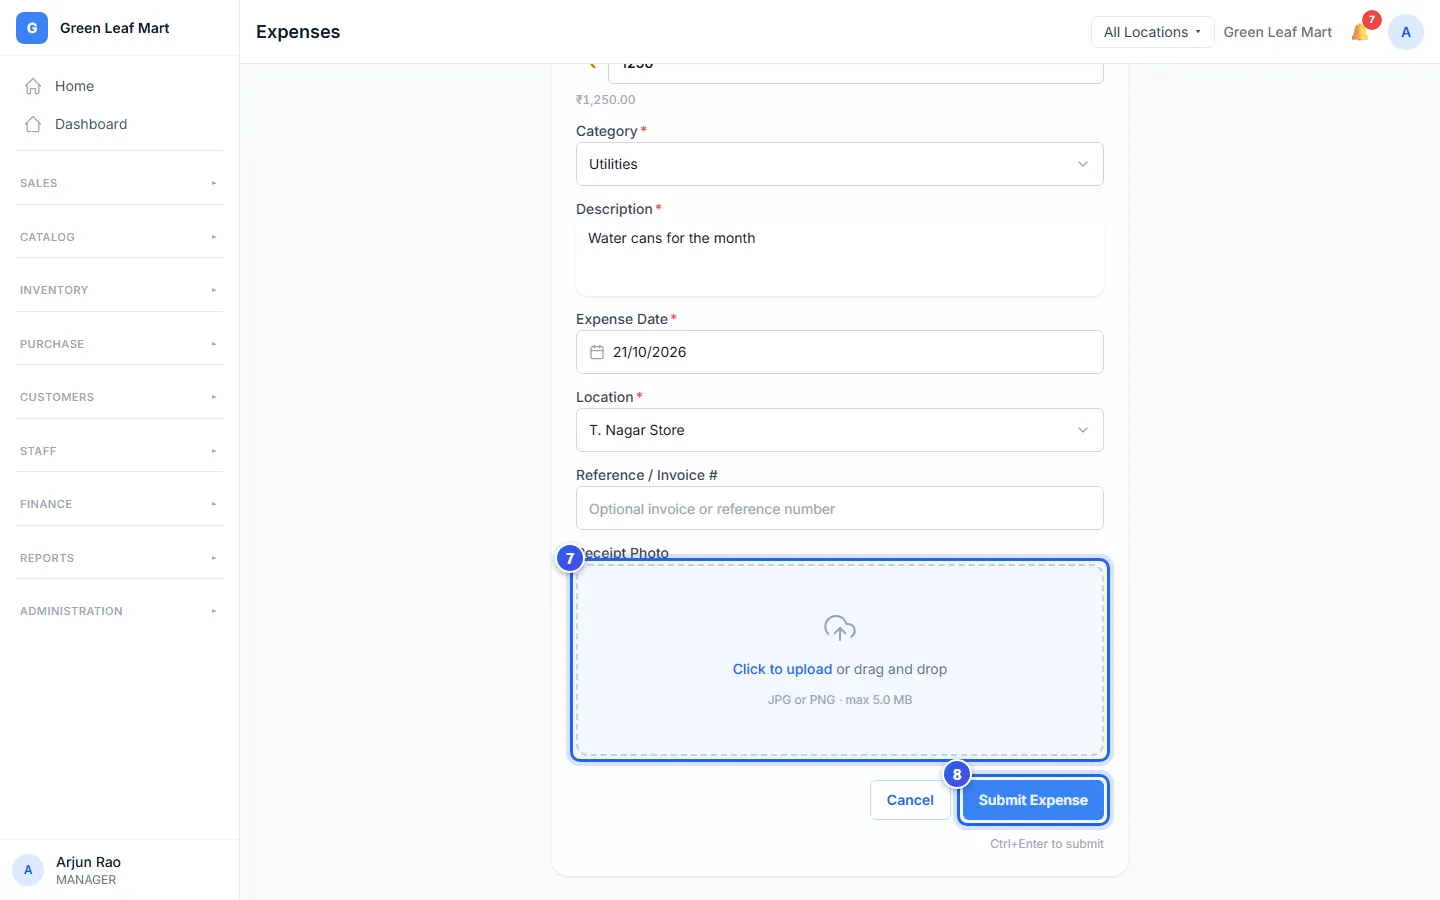
Task: Open the Location dropdown showing T. Nagar Store
Action: (840, 430)
